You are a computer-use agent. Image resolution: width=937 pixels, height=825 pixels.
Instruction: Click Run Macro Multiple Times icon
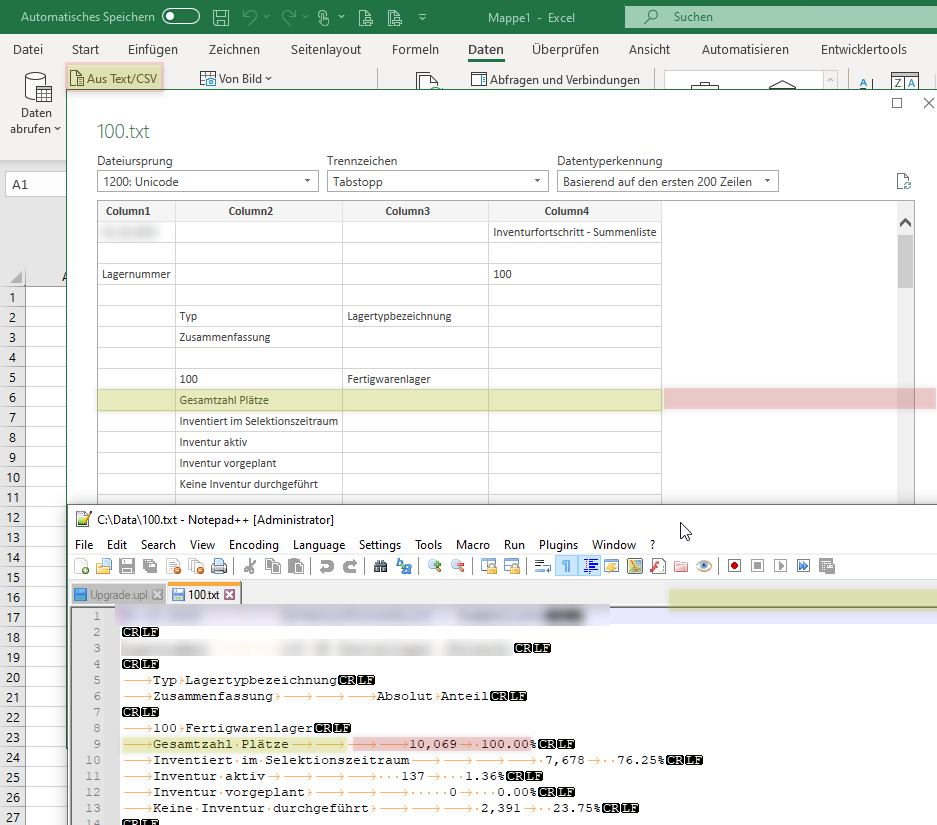(x=803, y=566)
